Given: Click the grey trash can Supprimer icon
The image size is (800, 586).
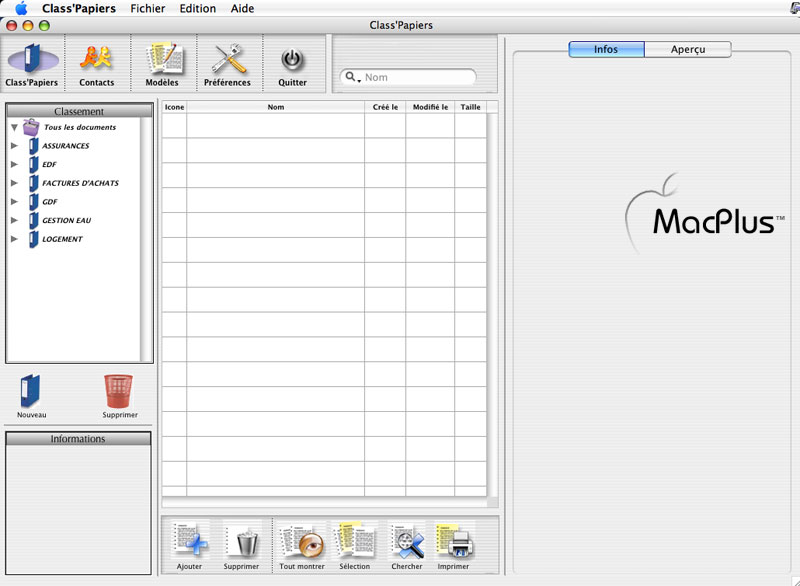Looking at the screenshot, I should pyautogui.click(x=246, y=543).
